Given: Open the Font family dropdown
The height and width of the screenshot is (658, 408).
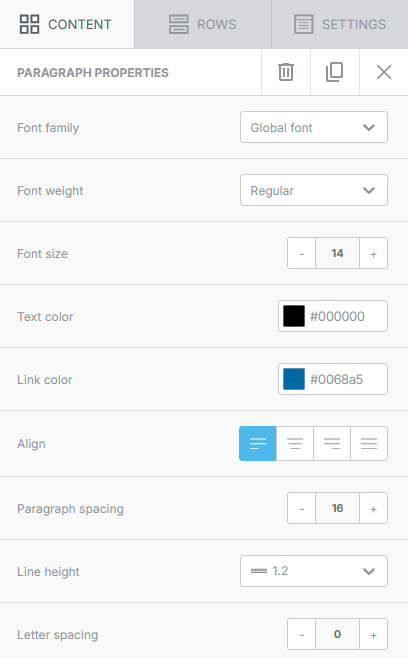Looking at the screenshot, I should [x=314, y=127].
